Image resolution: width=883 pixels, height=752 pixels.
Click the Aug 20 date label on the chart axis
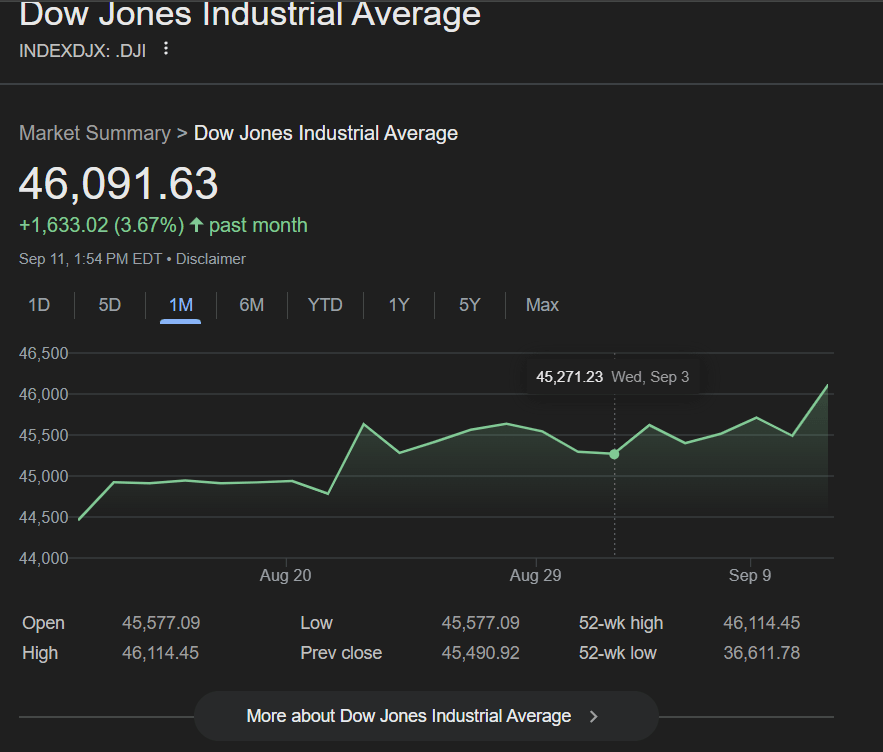(286, 575)
